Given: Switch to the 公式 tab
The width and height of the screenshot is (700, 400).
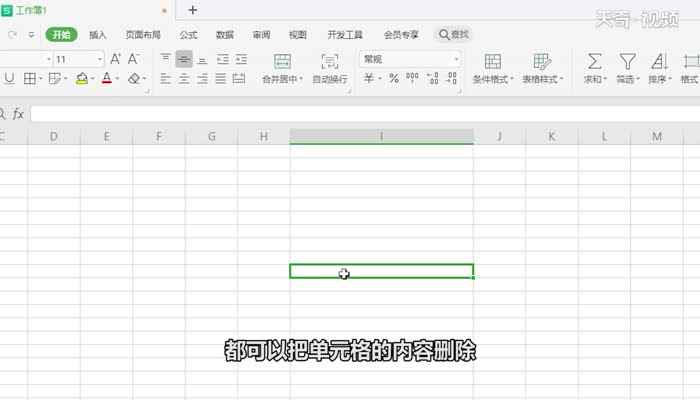Looking at the screenshot, I should point(188,34).
